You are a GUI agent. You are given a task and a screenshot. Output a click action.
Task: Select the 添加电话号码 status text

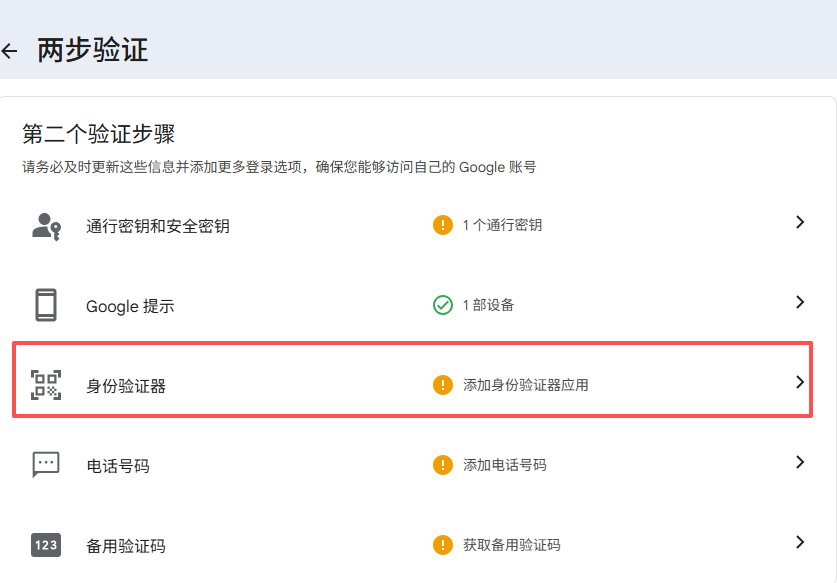click(x=504, y=465)
